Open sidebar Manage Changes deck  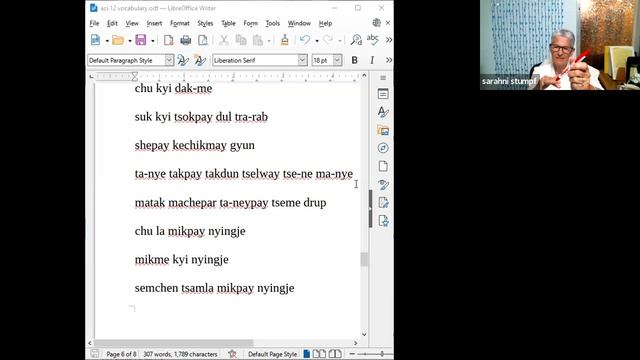coord(383,202)
